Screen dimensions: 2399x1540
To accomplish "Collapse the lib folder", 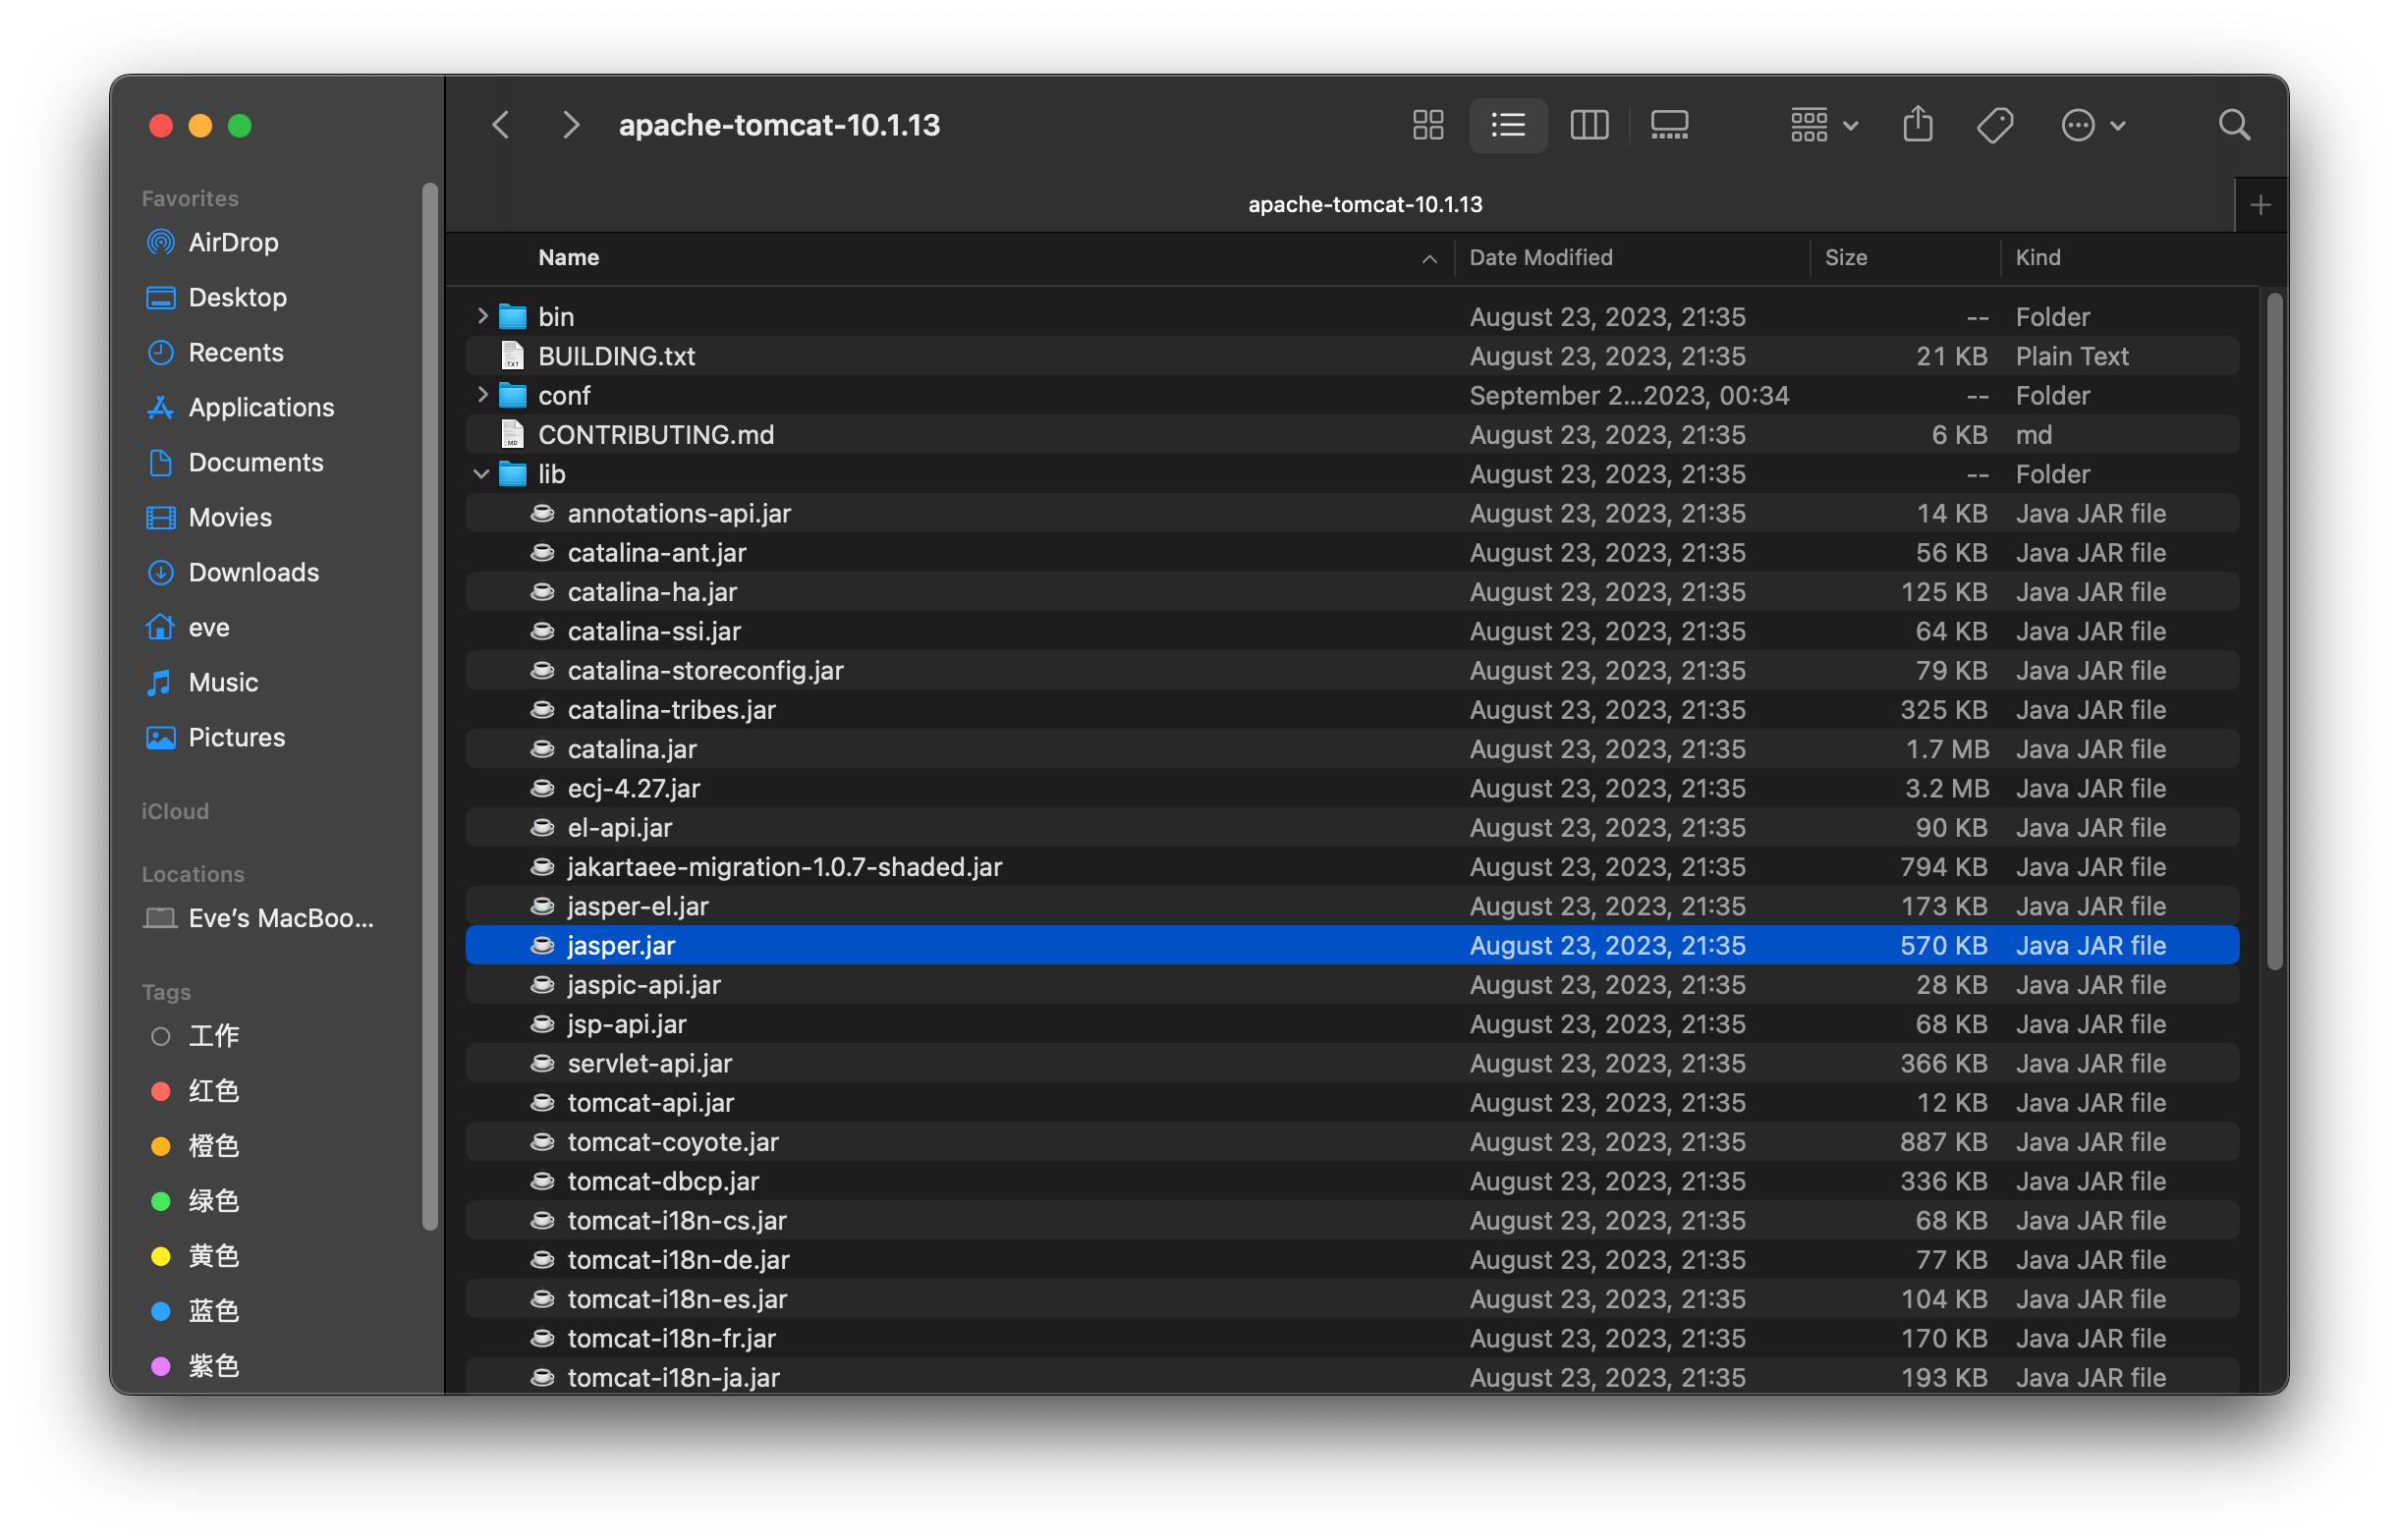I will 482,473.
